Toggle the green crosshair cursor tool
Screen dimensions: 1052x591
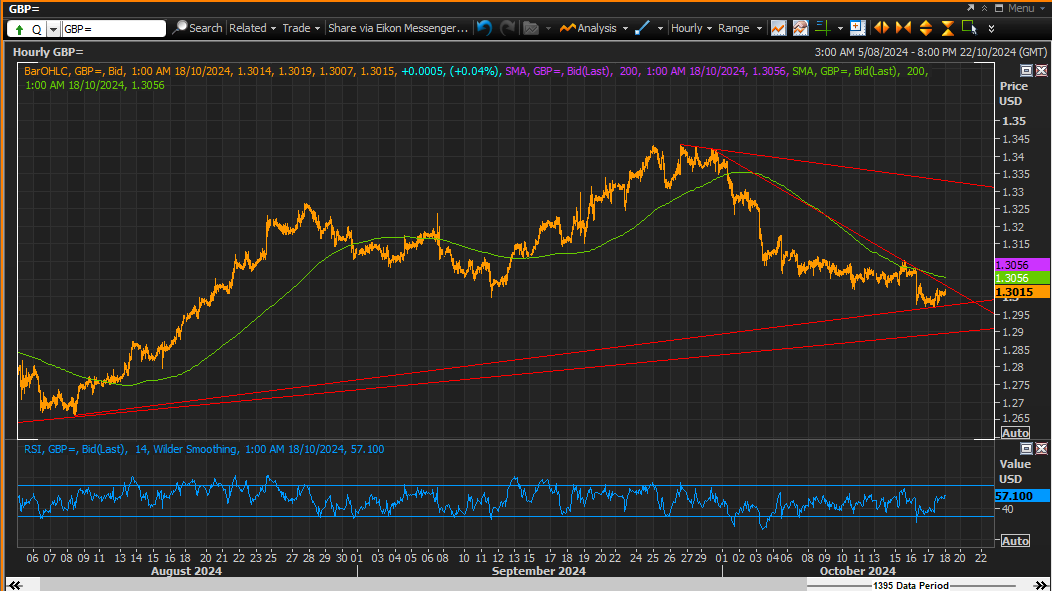click(x=823, y=28)
